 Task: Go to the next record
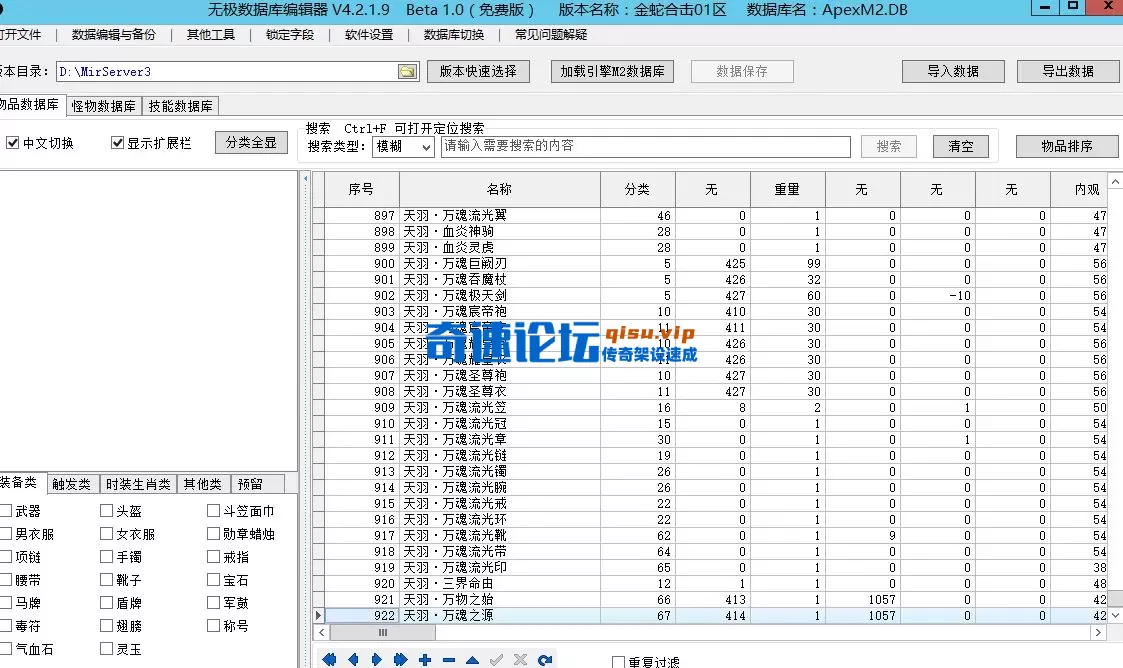tap(378, 658)
